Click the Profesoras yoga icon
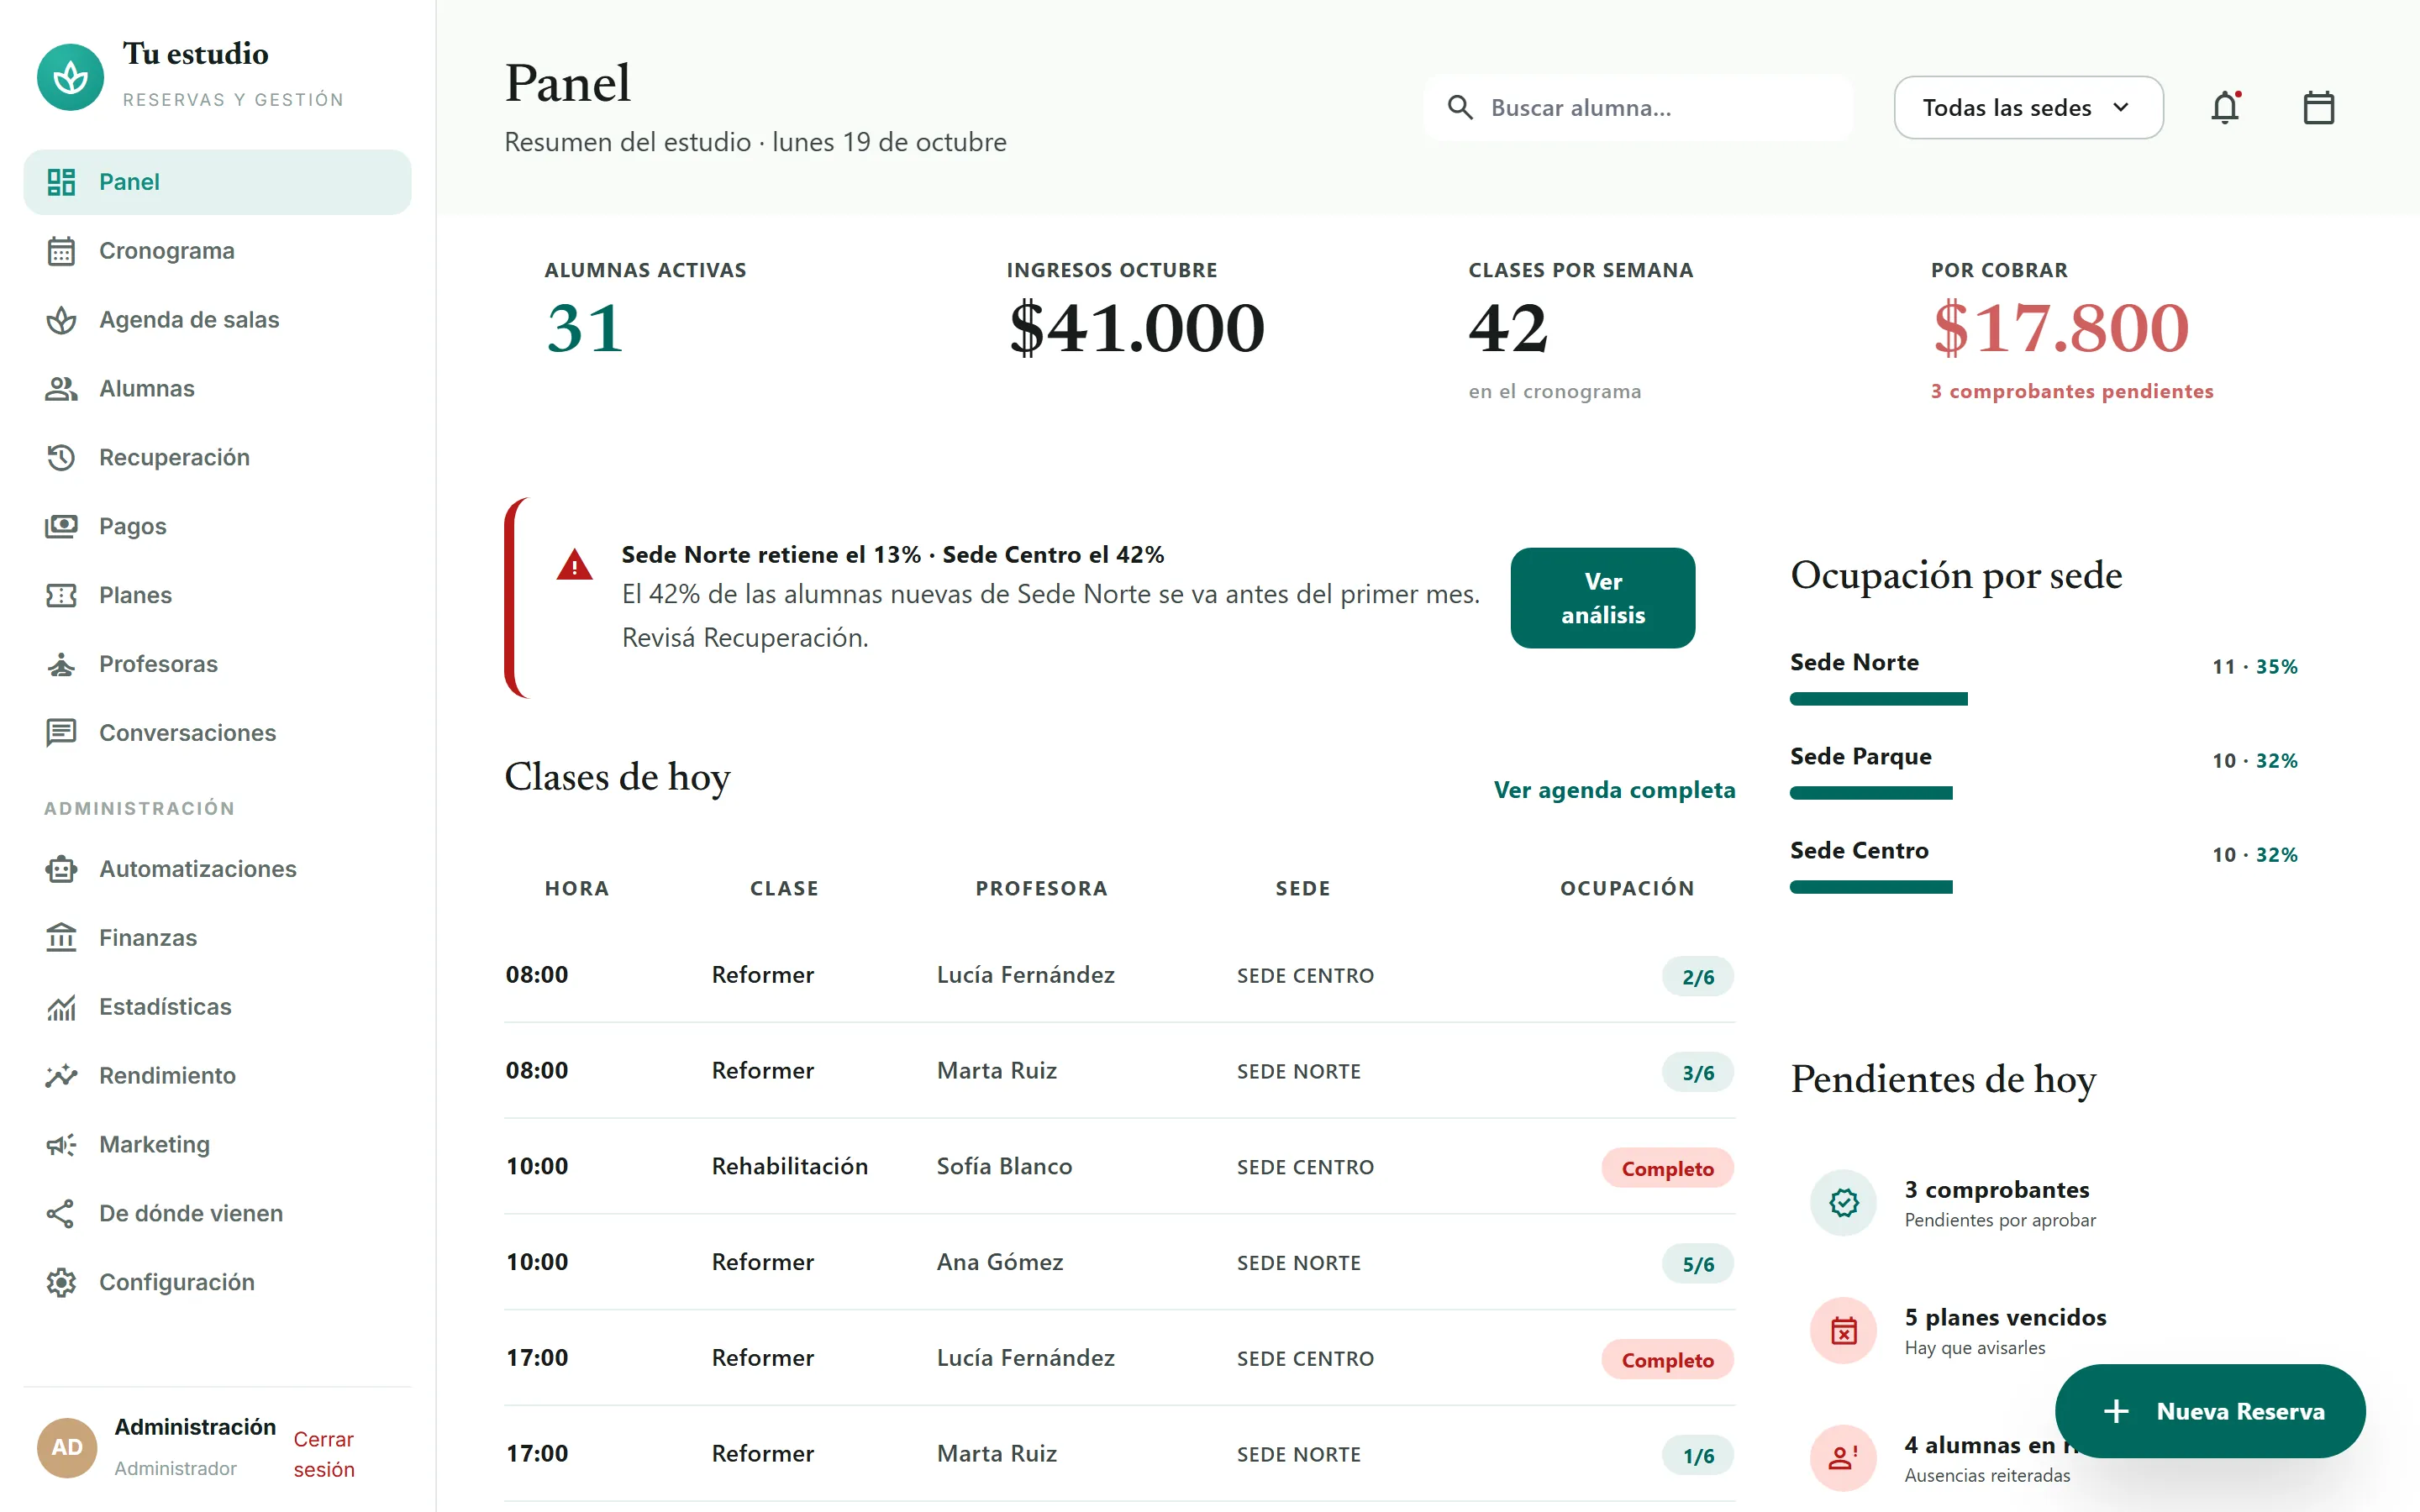The width and height of the screenshot is (2420, 1512). 61,664
